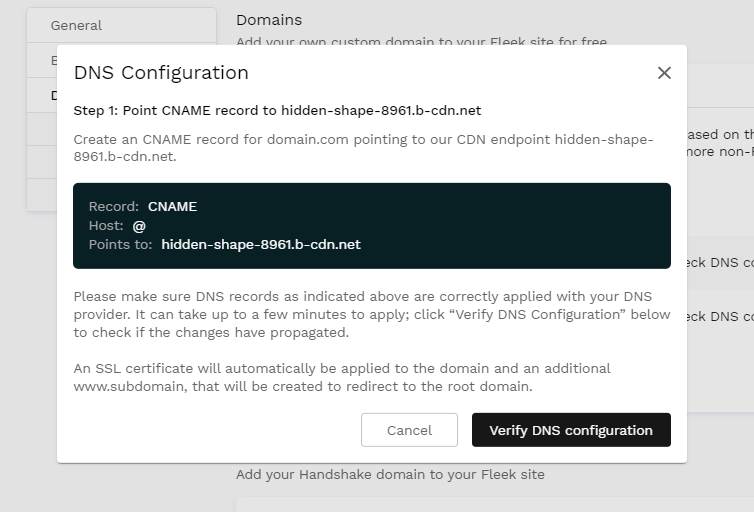Close the DNS Configuration dialog
Screen dimensions: 754x512
tap(664, 73)
